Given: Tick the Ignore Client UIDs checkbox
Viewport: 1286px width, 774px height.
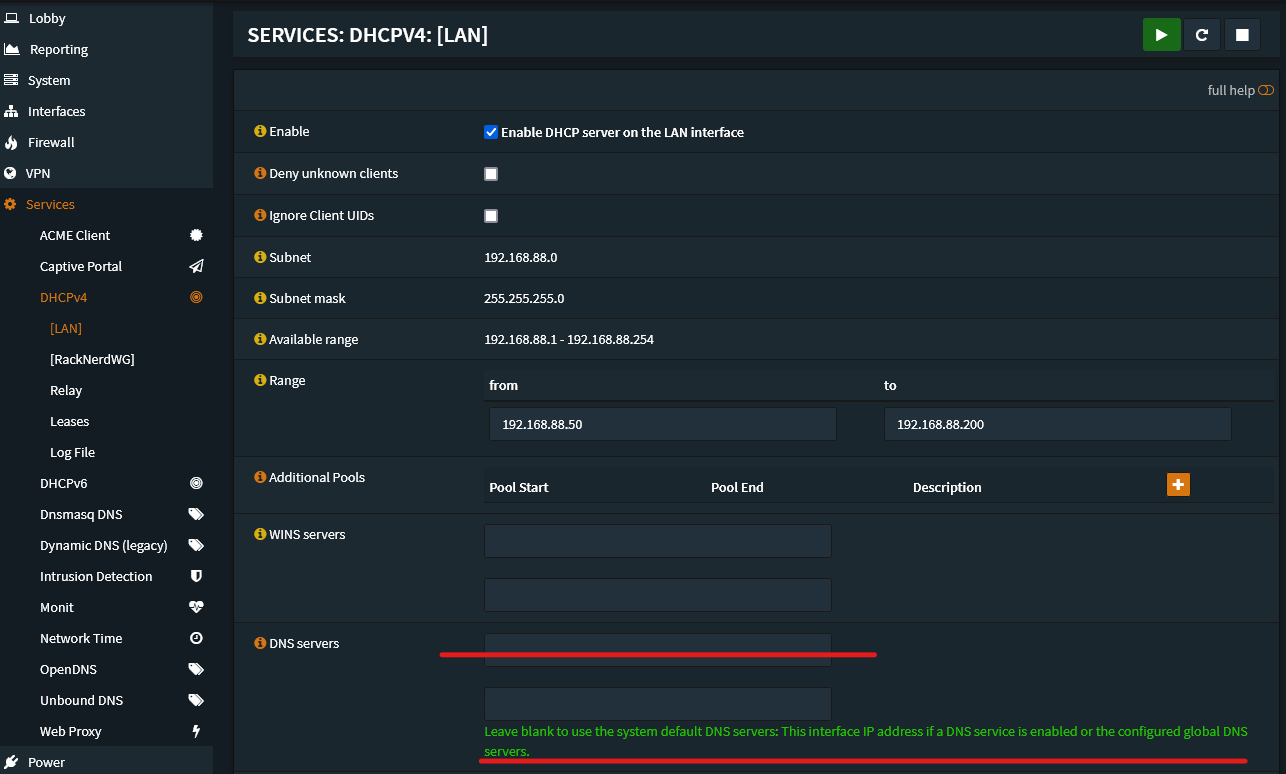Looking at the screenshot, I should [x=491, y=216].
